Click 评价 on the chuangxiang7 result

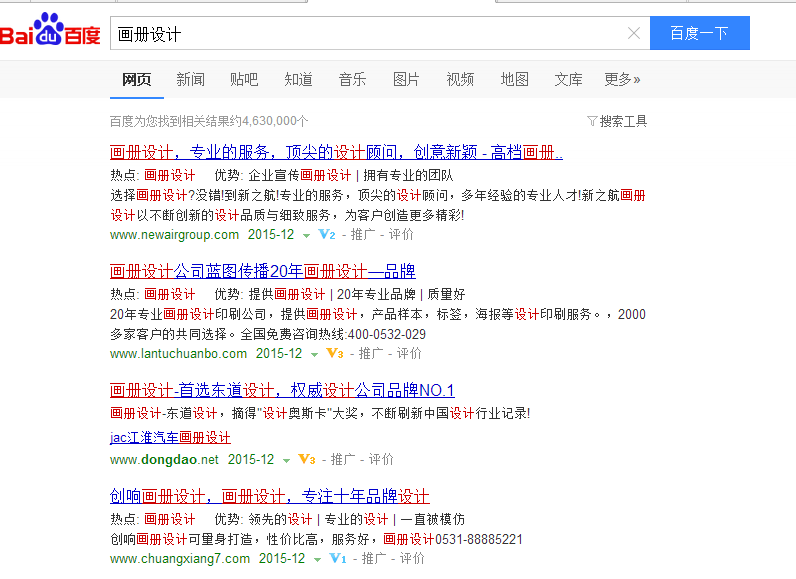412,559
